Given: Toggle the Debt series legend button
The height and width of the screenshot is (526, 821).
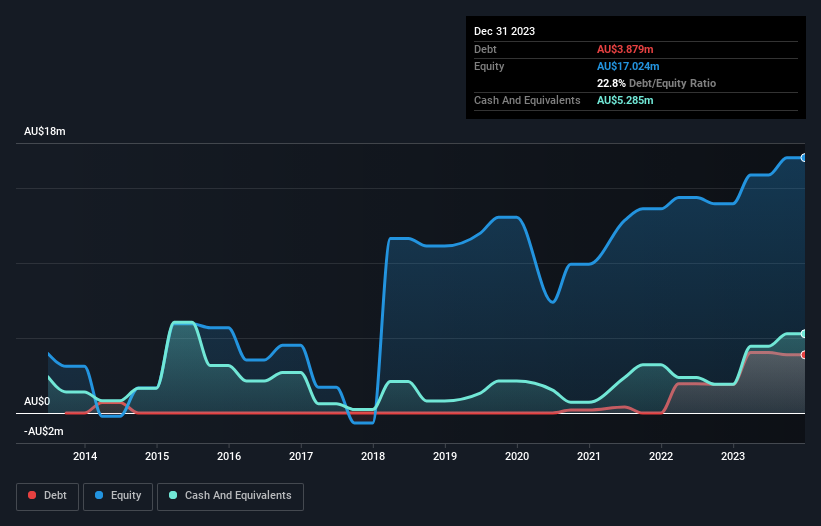Looking at the screenshot, I should point(47,496).
